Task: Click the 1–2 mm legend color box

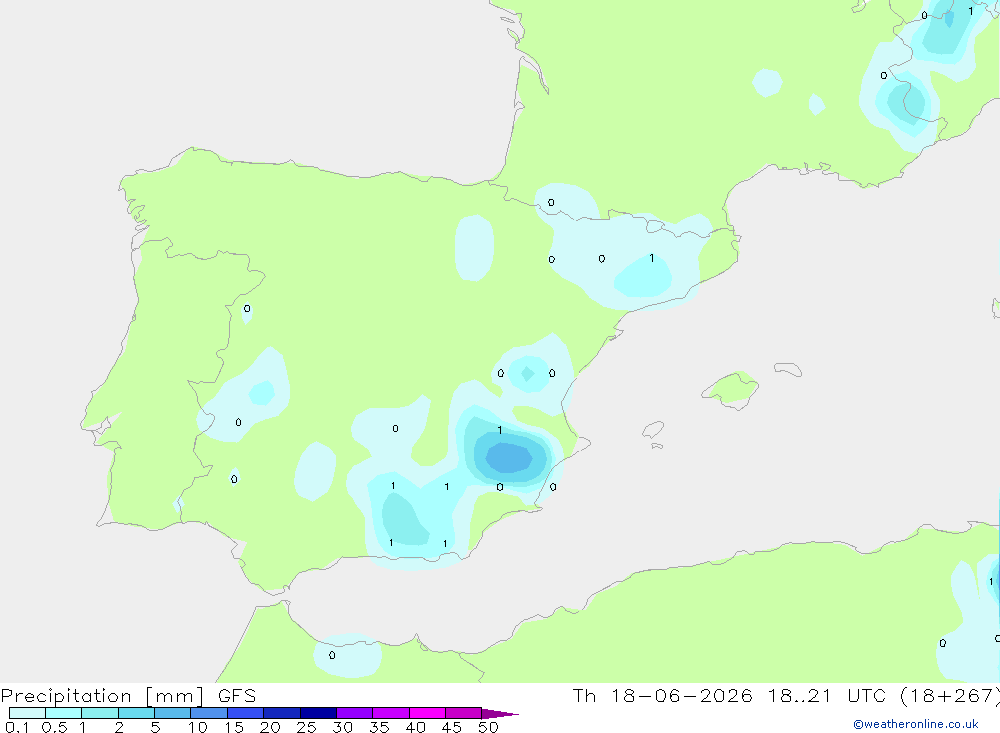Action: [99, 713]
